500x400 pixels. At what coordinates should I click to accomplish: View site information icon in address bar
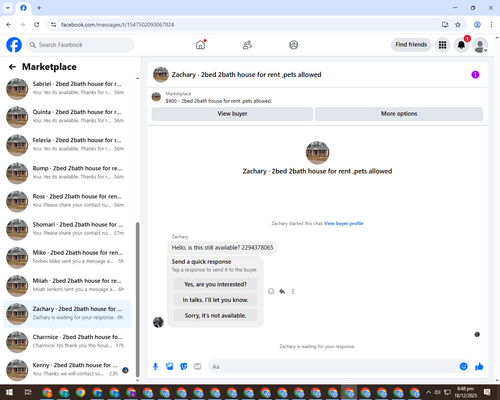(x=53, y=25)
